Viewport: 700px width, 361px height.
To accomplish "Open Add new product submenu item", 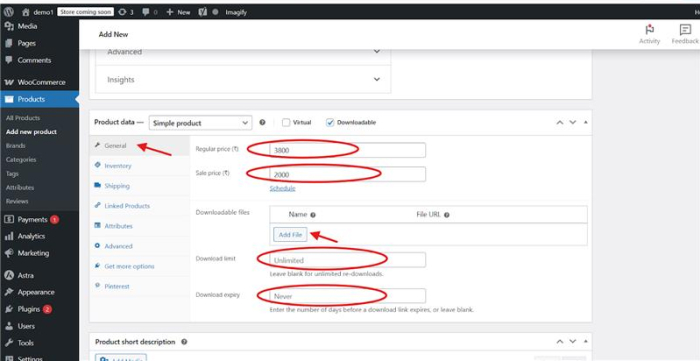I will click(x=31, y=132).
